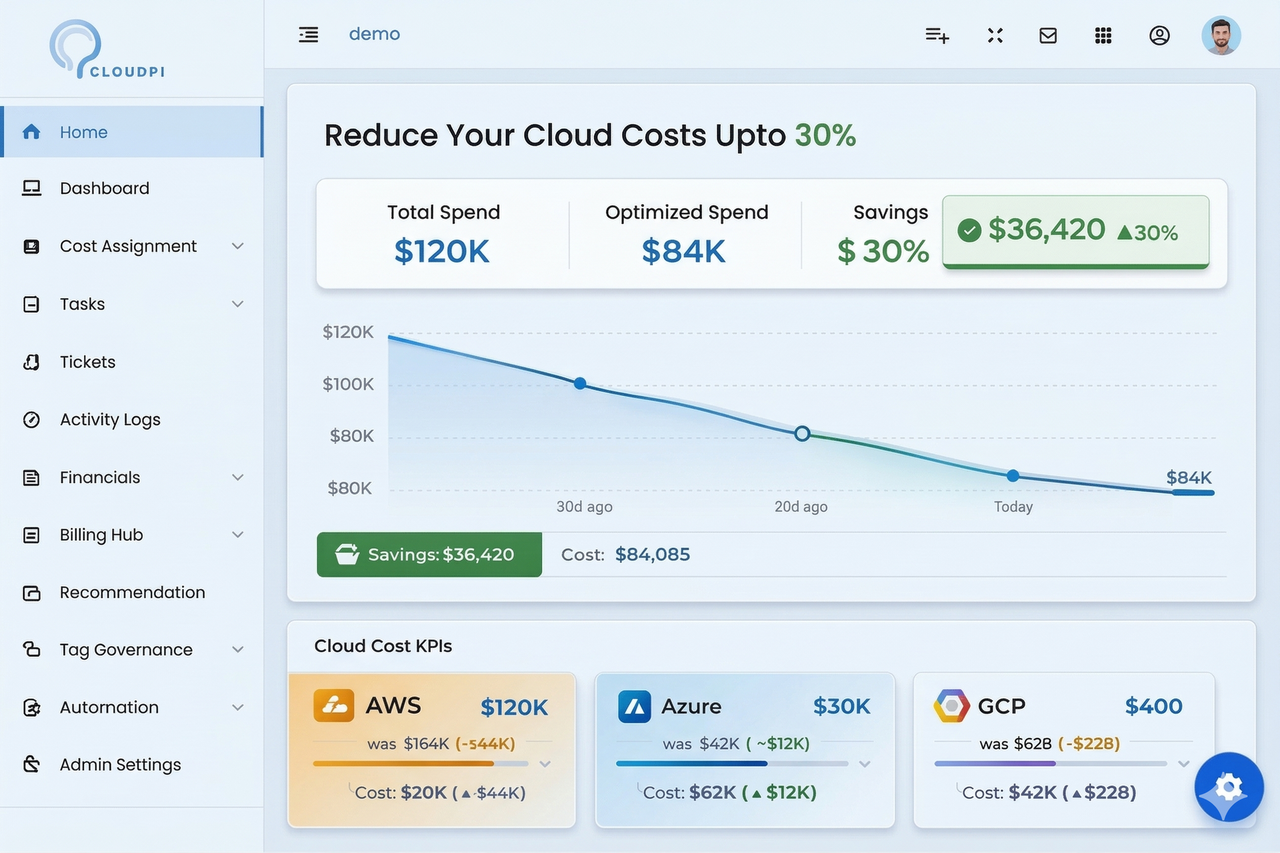
Task: Open the account profile icon
Action: pos(1159,34)
